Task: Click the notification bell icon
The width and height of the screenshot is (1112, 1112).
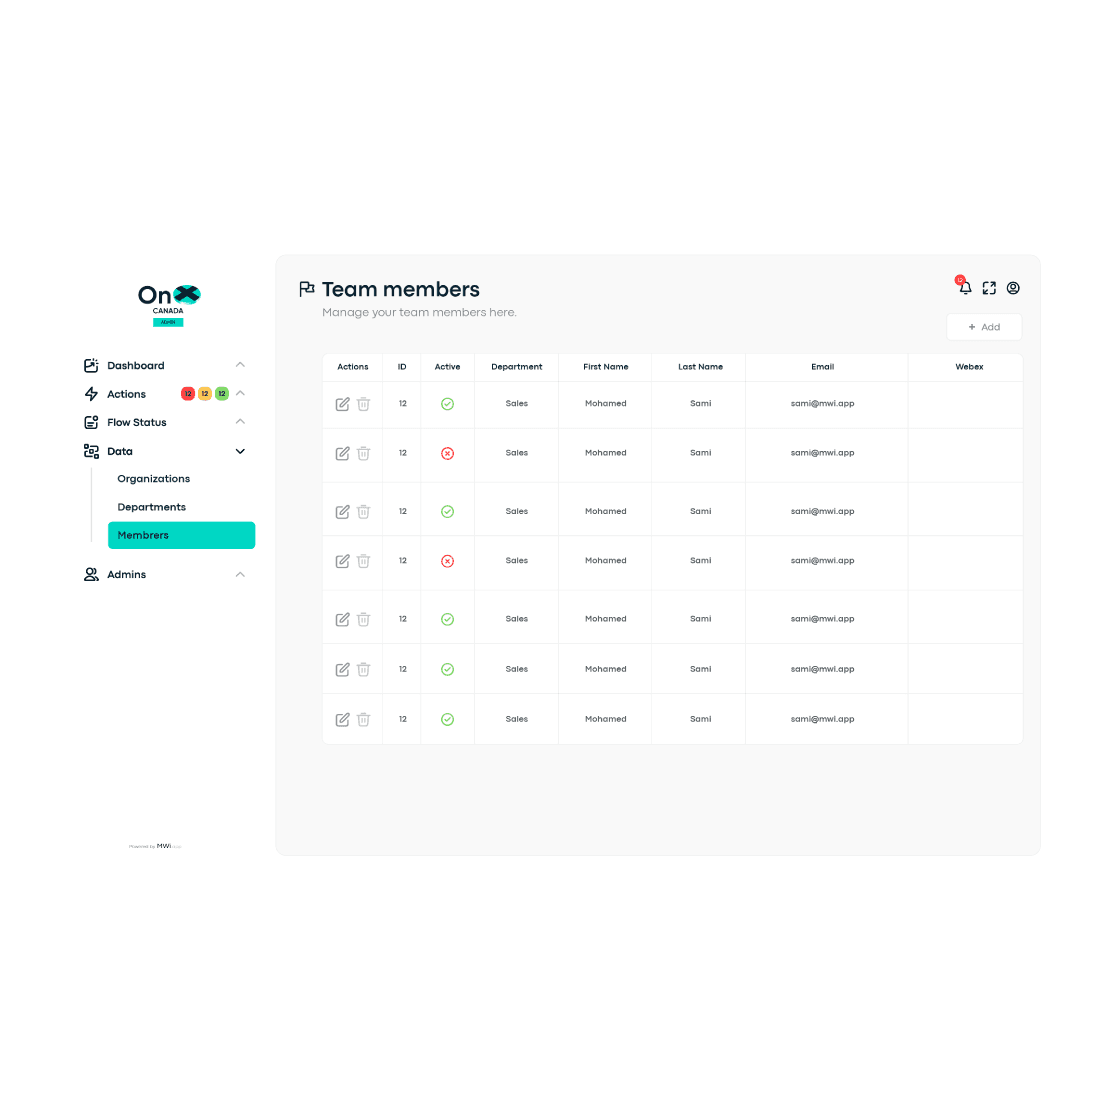Action: pyautogui.click(x=965, y=288)
